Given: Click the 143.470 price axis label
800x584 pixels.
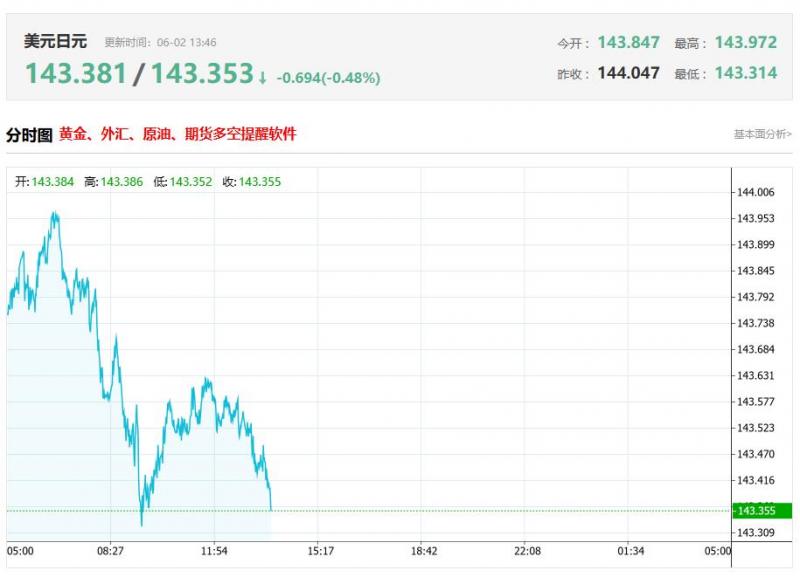Looking at the screenshot, I should tap(756, 454).
